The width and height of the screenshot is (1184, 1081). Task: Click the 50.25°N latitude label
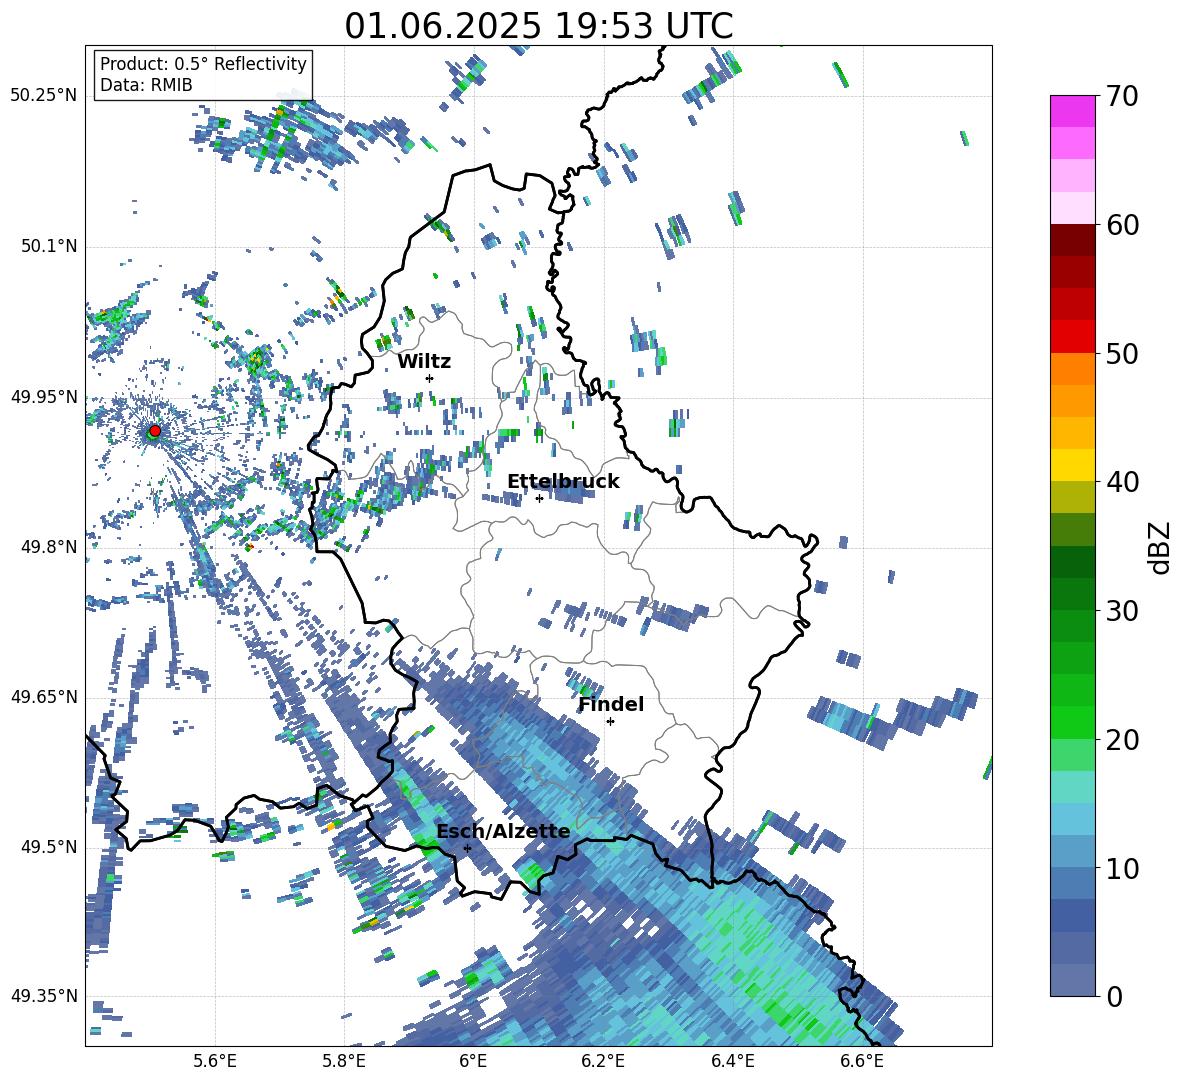pyautogui.click(x=44, y=96)
